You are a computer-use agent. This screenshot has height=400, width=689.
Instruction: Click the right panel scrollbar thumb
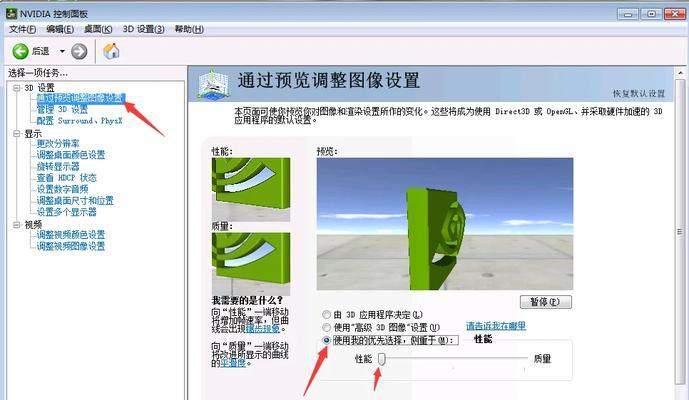680,232
